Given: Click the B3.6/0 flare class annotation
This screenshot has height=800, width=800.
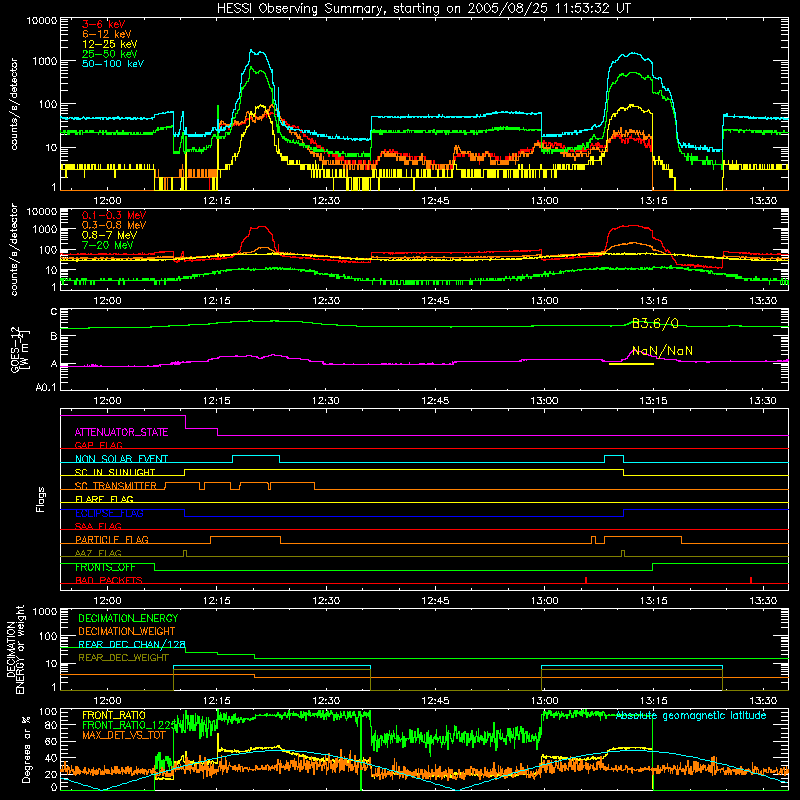Looking at the screenshot, I should coord(655,323).
